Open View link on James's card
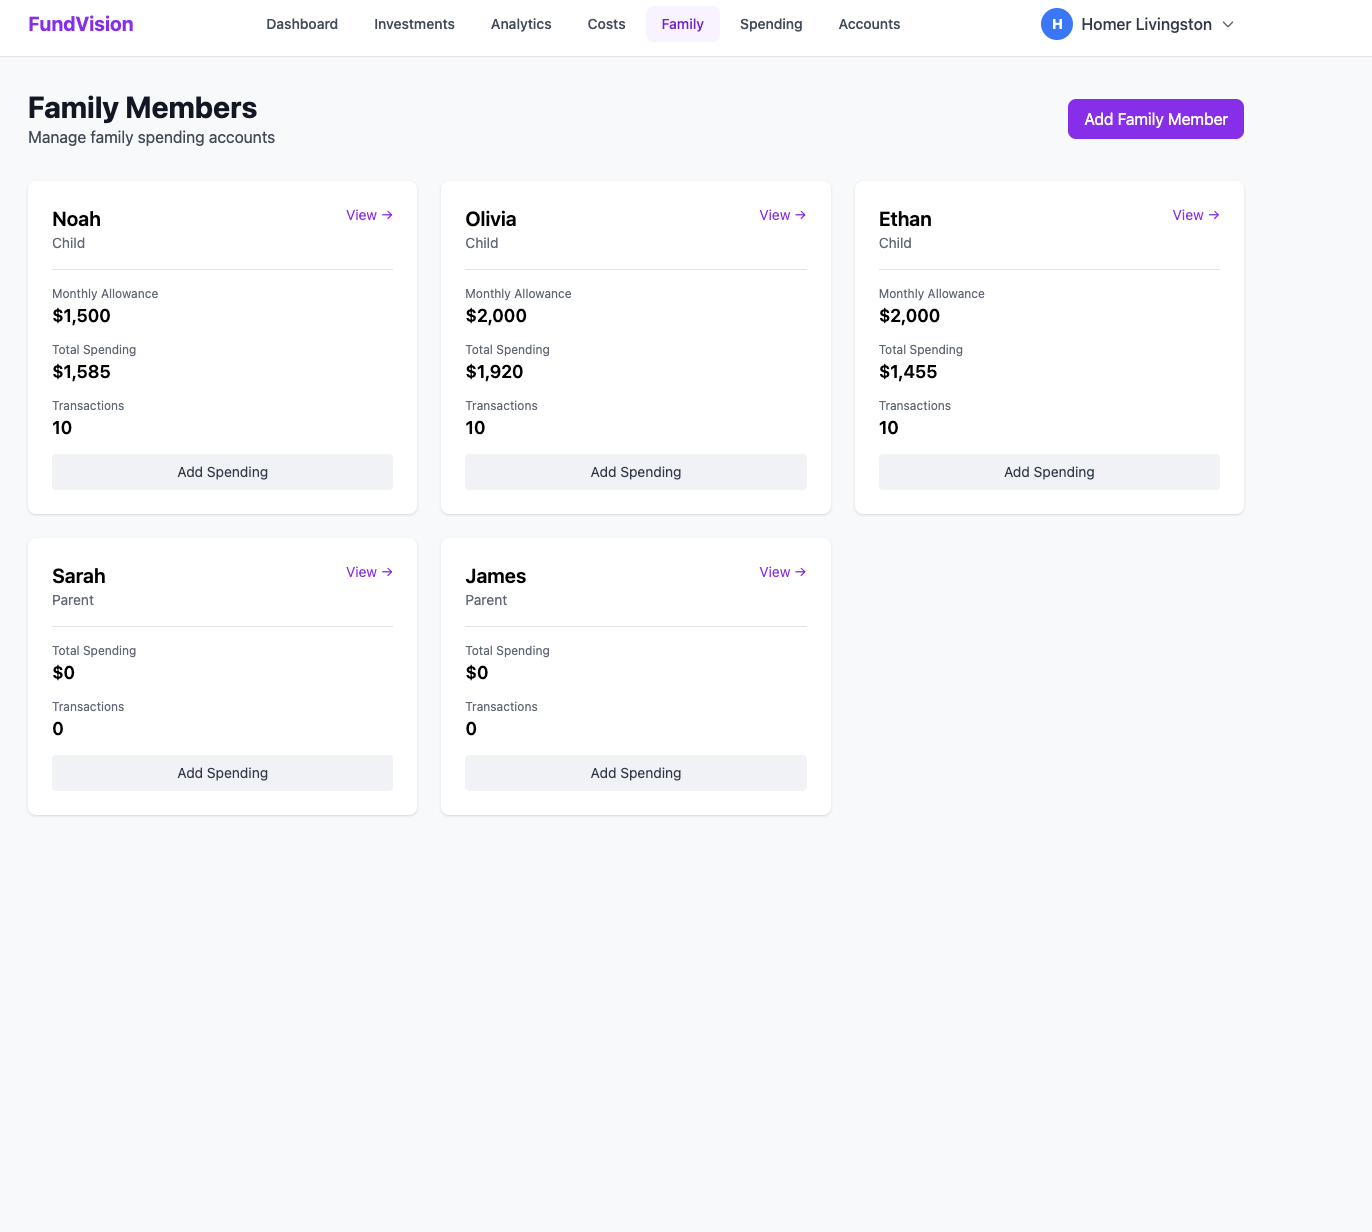Image resolution: width=1372 pixels, height=1232 pixels. click(783, 572)
